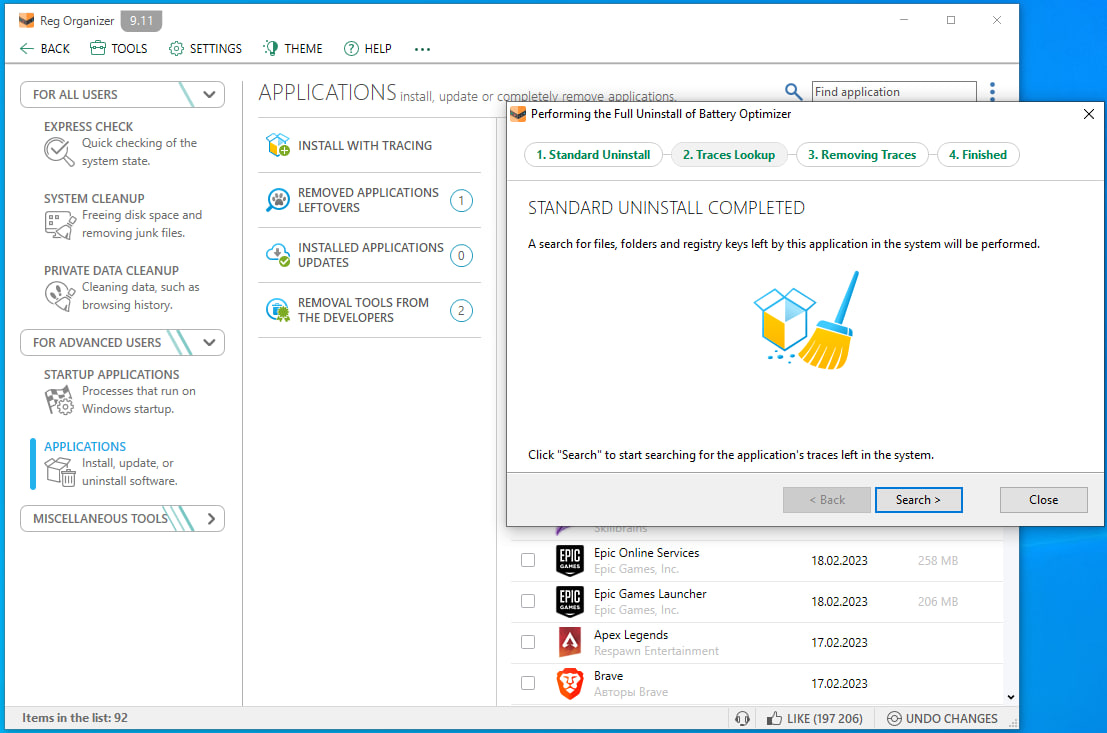Click the LIKE (197 206) thumbs-up button

pyautogui.click(x=815, y=719)
